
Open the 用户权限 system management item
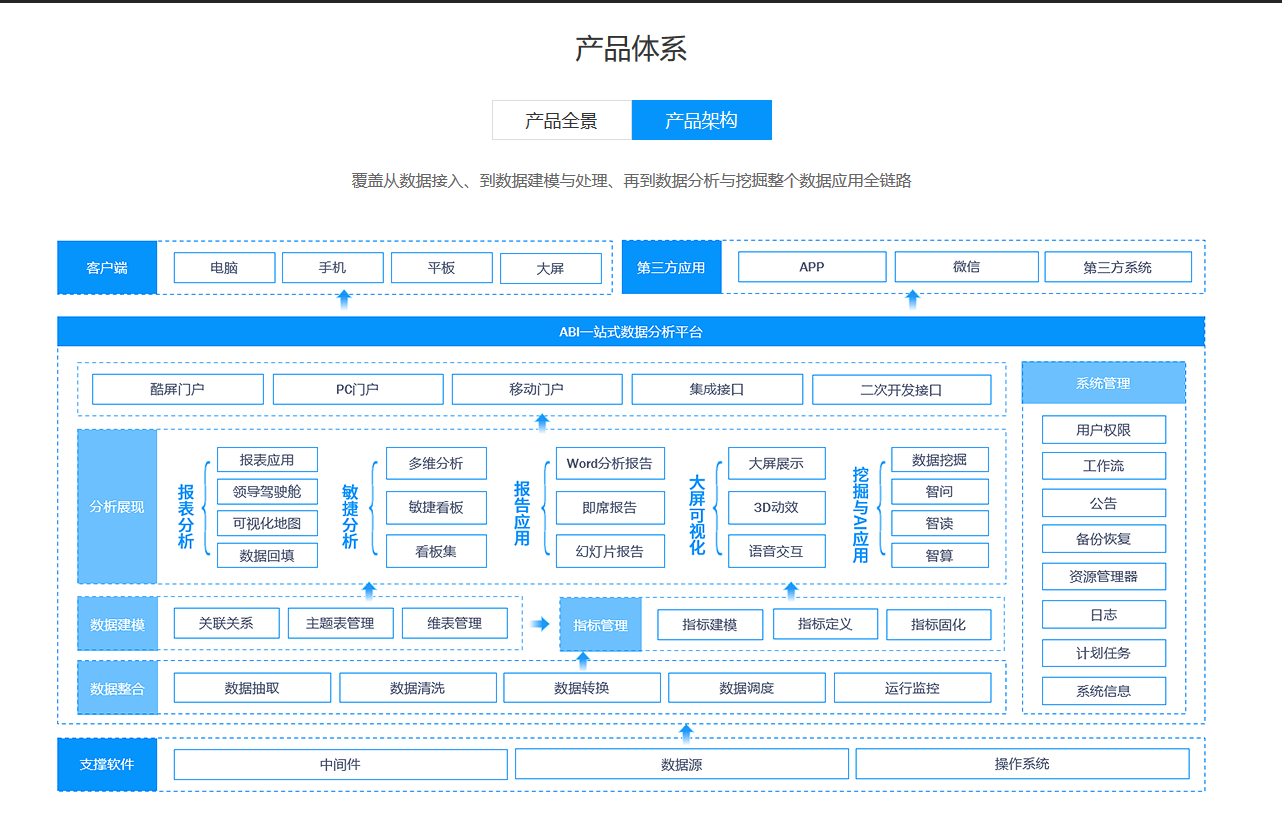tap(1104, 429)
